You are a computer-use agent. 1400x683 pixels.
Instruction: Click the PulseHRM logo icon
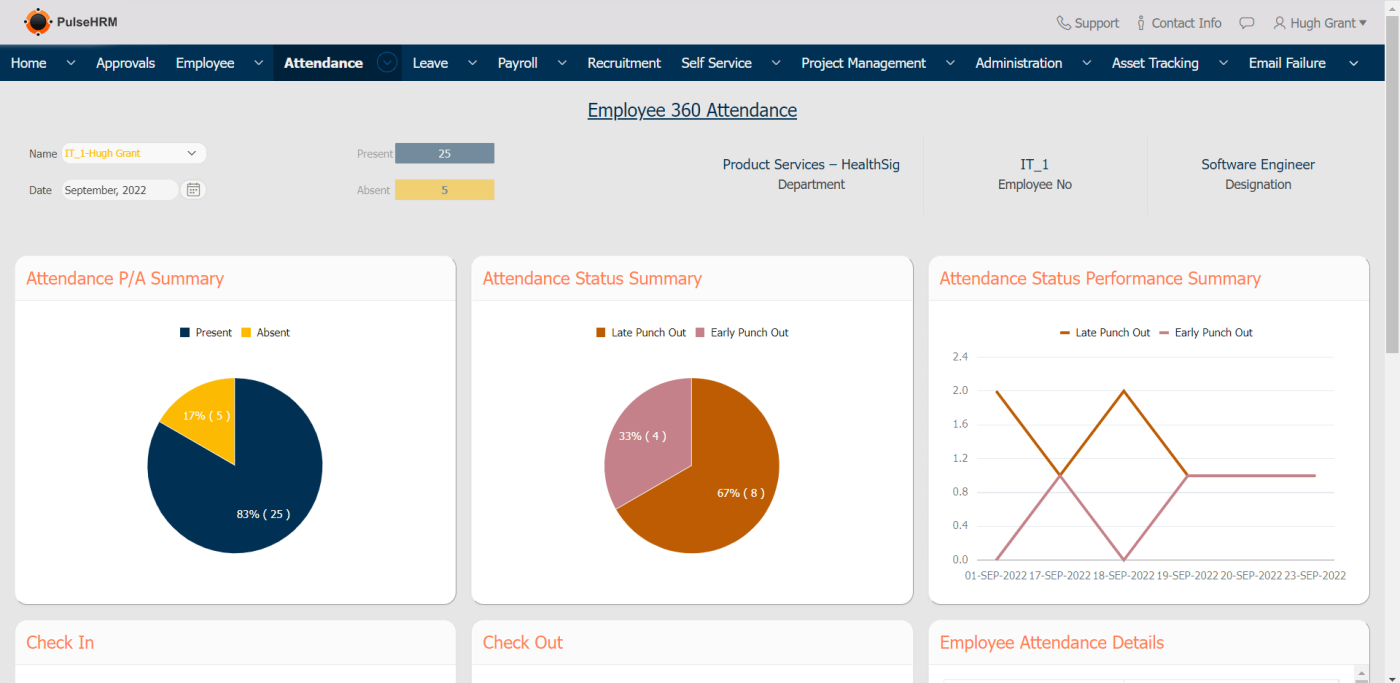coord(38,22)
